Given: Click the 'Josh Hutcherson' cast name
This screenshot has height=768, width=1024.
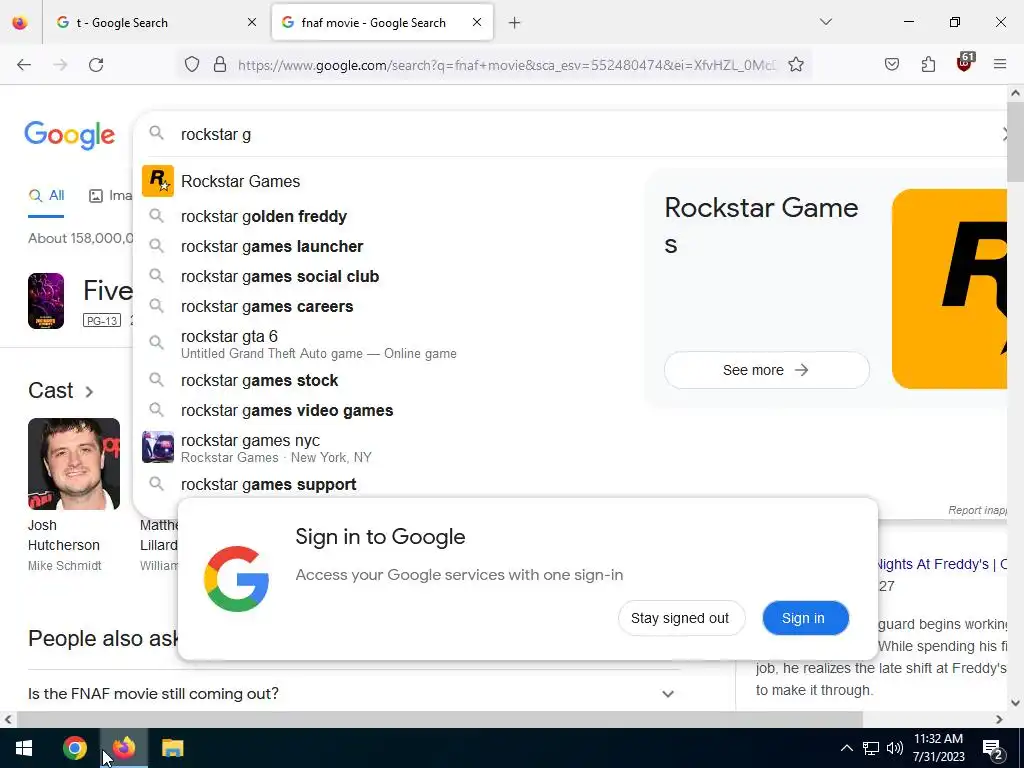Looking at the screenshot, I should point(63,536).
